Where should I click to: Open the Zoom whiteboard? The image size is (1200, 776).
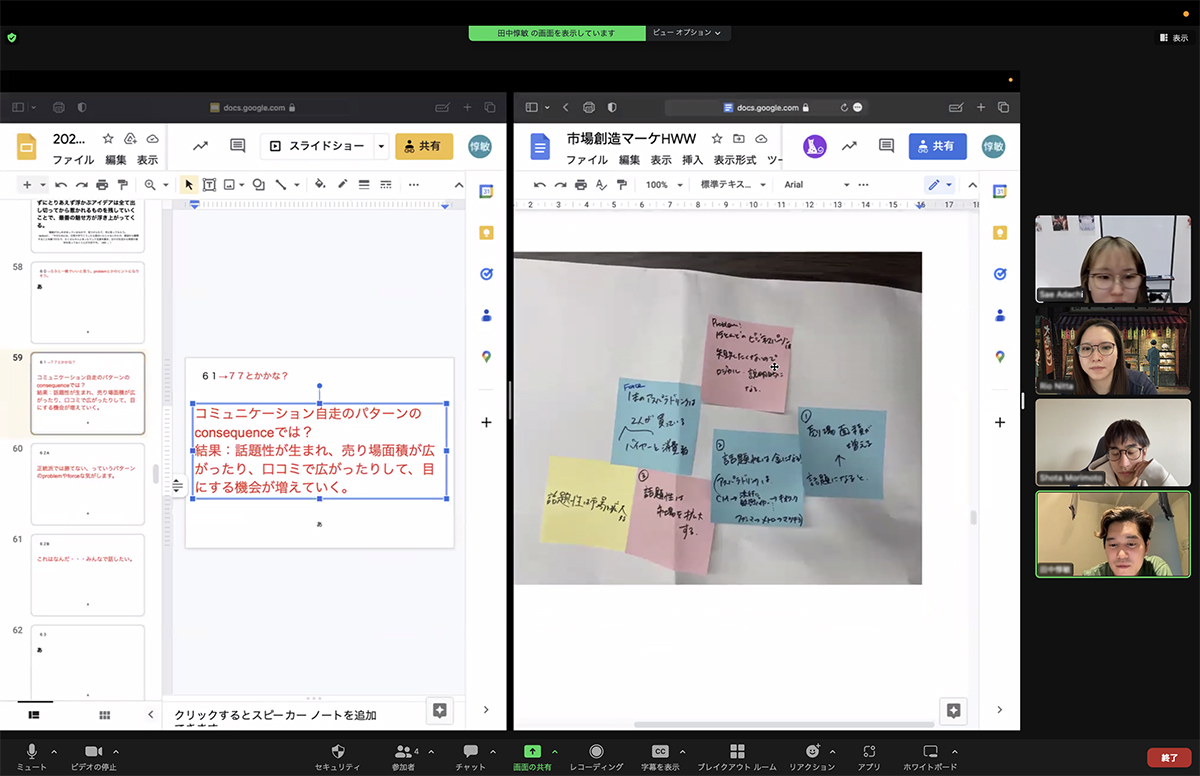point(930,751)
